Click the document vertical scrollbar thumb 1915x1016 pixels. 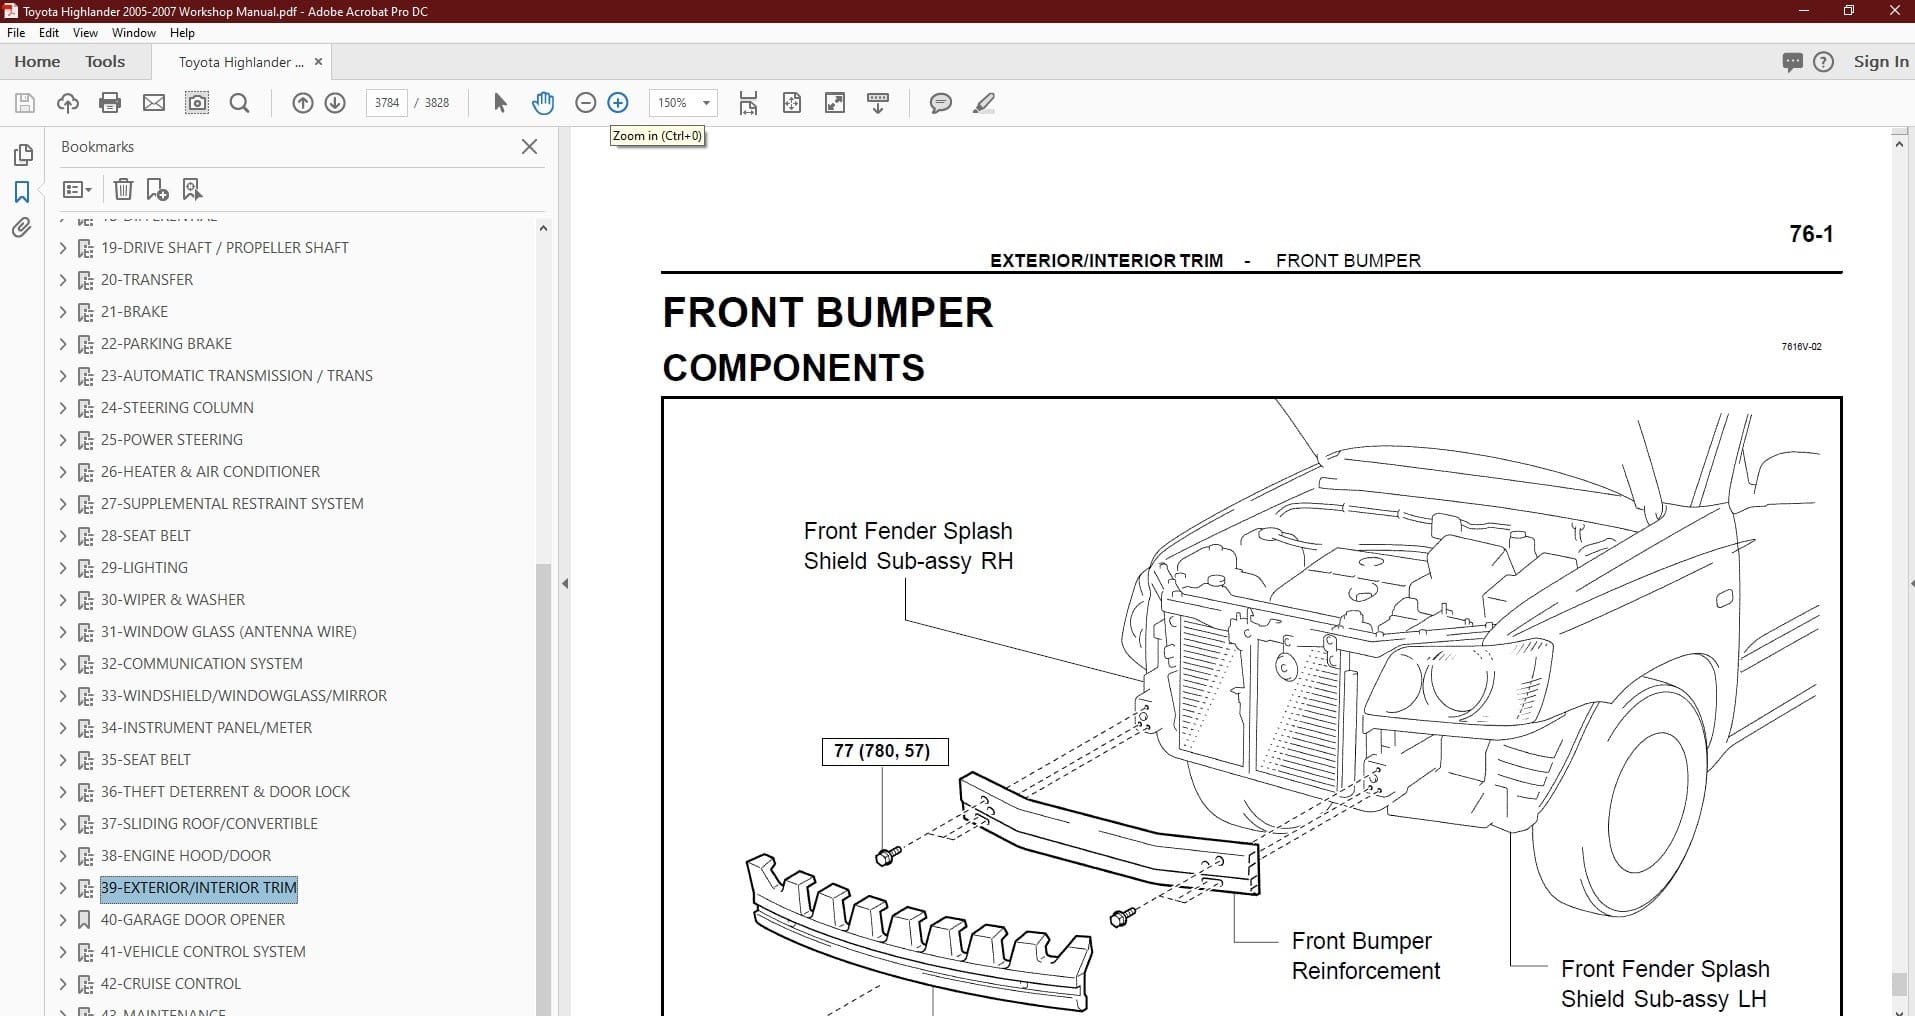(1899, 985)
